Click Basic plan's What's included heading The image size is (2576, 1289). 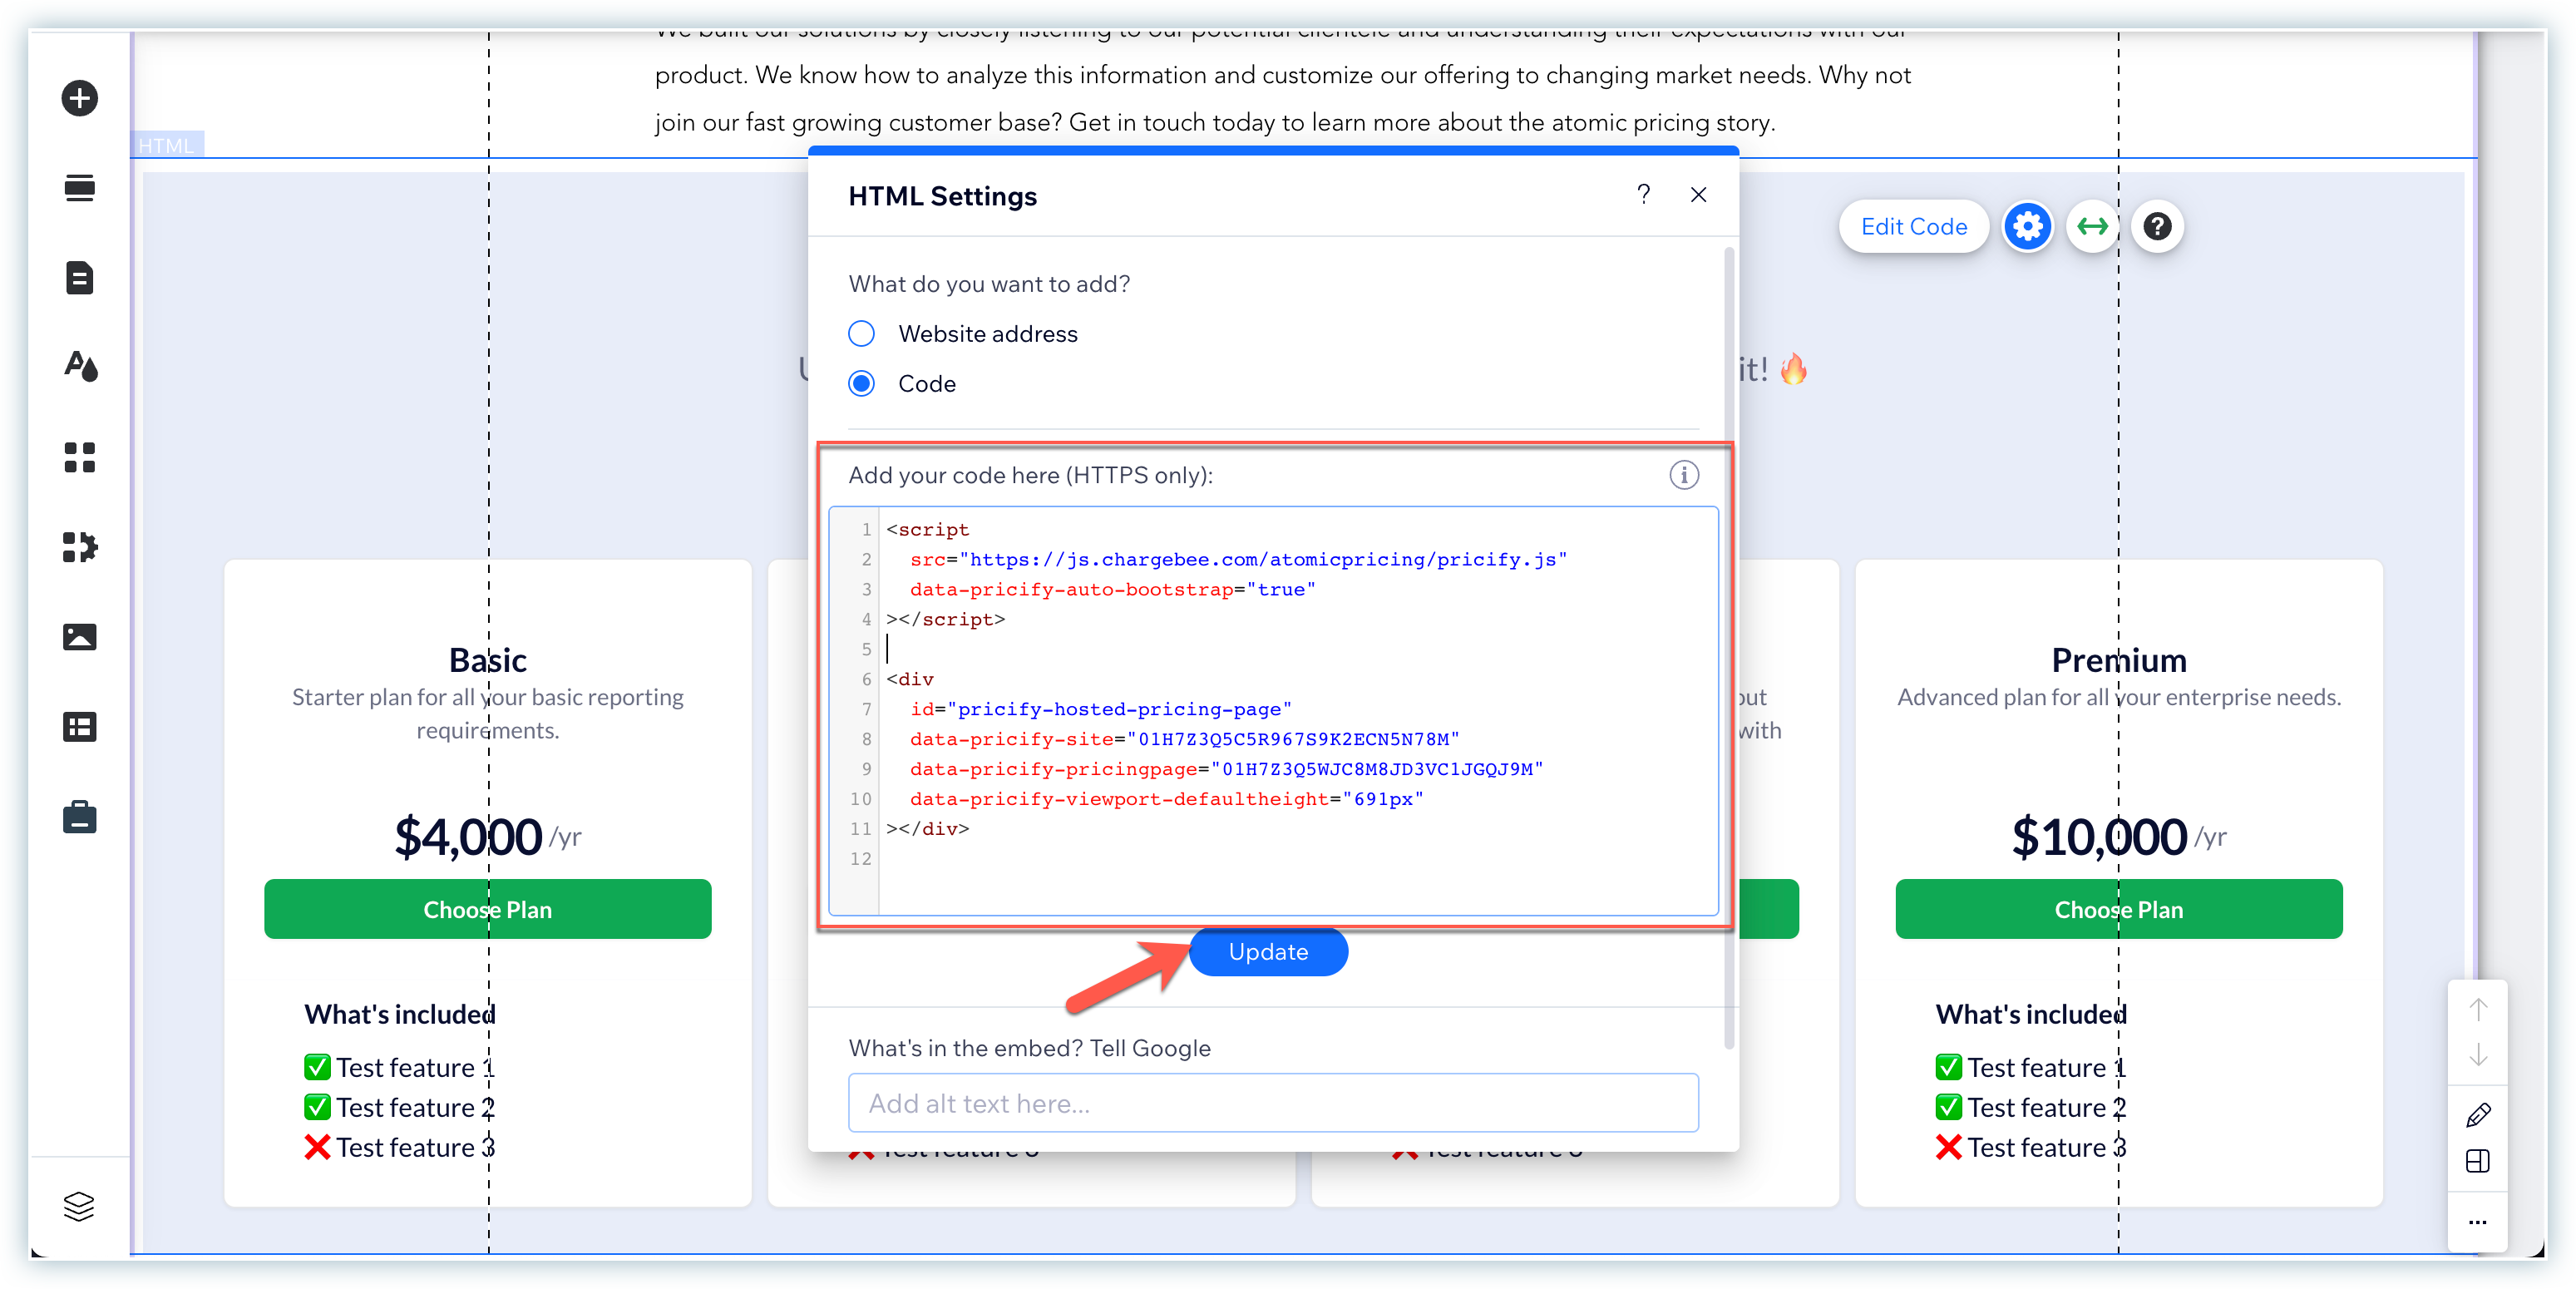coord(399,1014)
